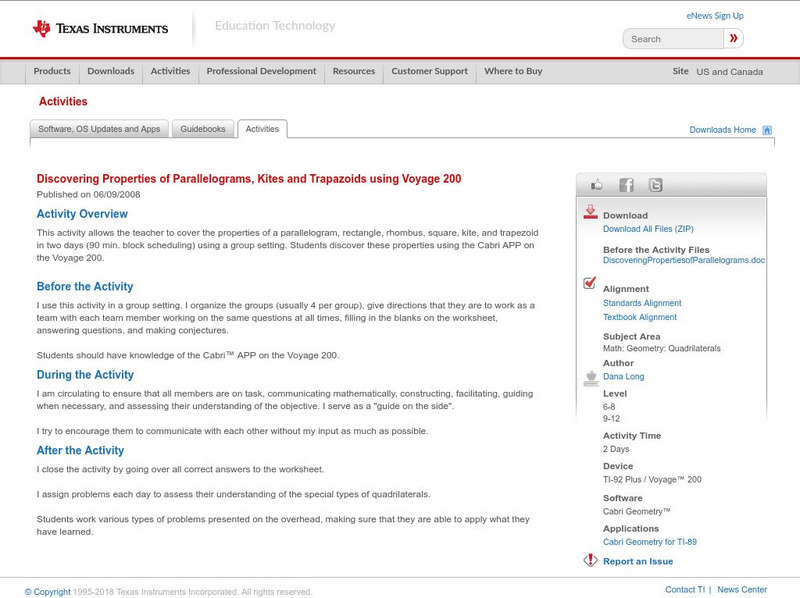Image resolution: width=800 pixels, height=598 pixels.
Task: Click the After the Activity heading
Action: click(80, 451)
